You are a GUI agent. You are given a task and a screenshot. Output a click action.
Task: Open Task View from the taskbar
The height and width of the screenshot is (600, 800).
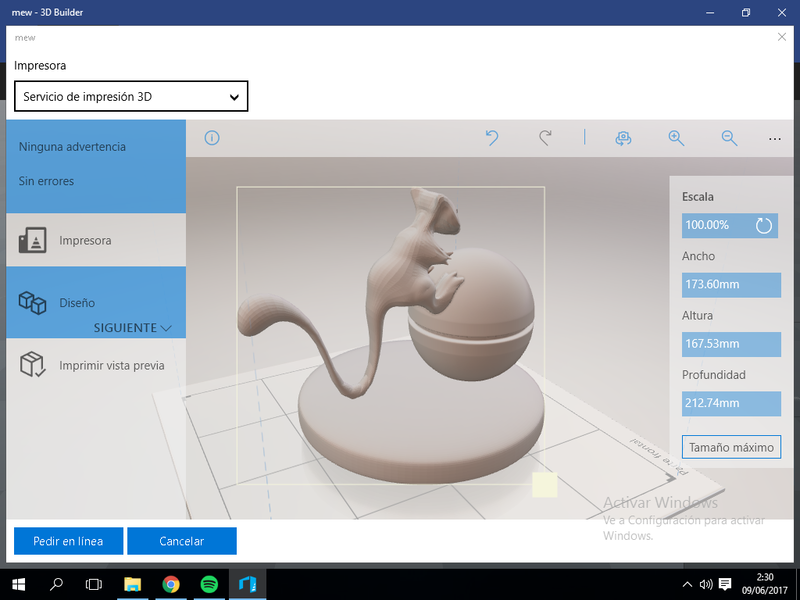(x=94, y=584)
